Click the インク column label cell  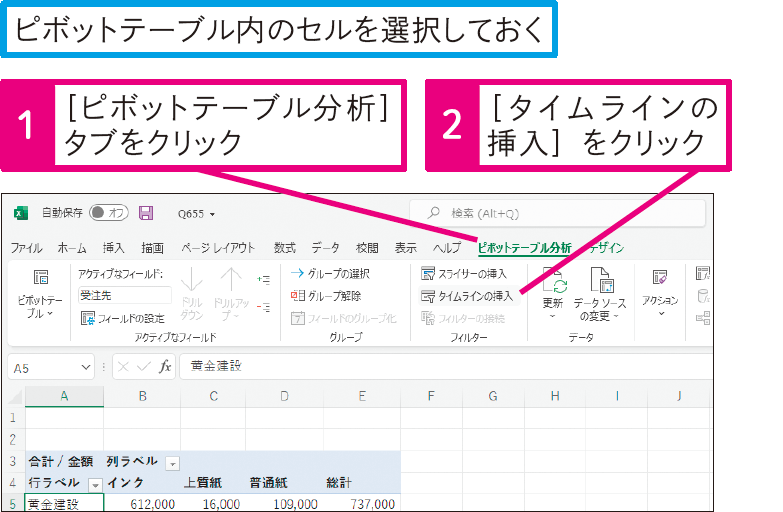(x=142, y=483)
